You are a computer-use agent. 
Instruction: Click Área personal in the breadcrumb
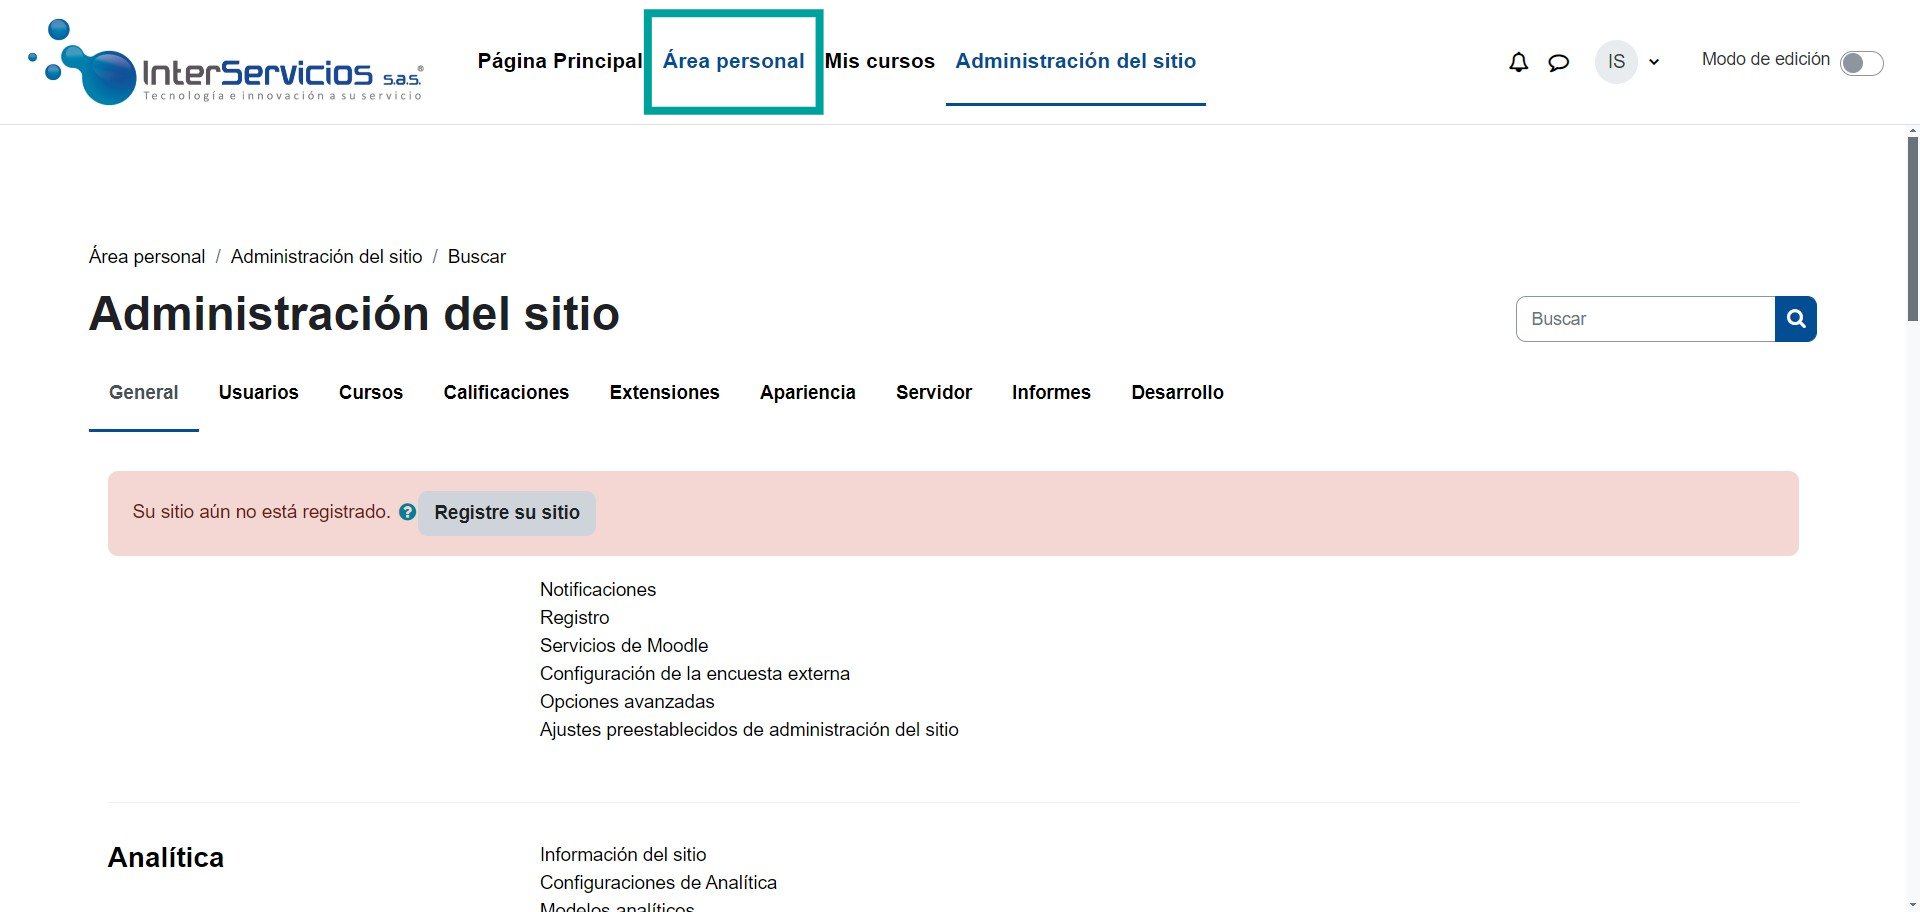tap(147, 257)
